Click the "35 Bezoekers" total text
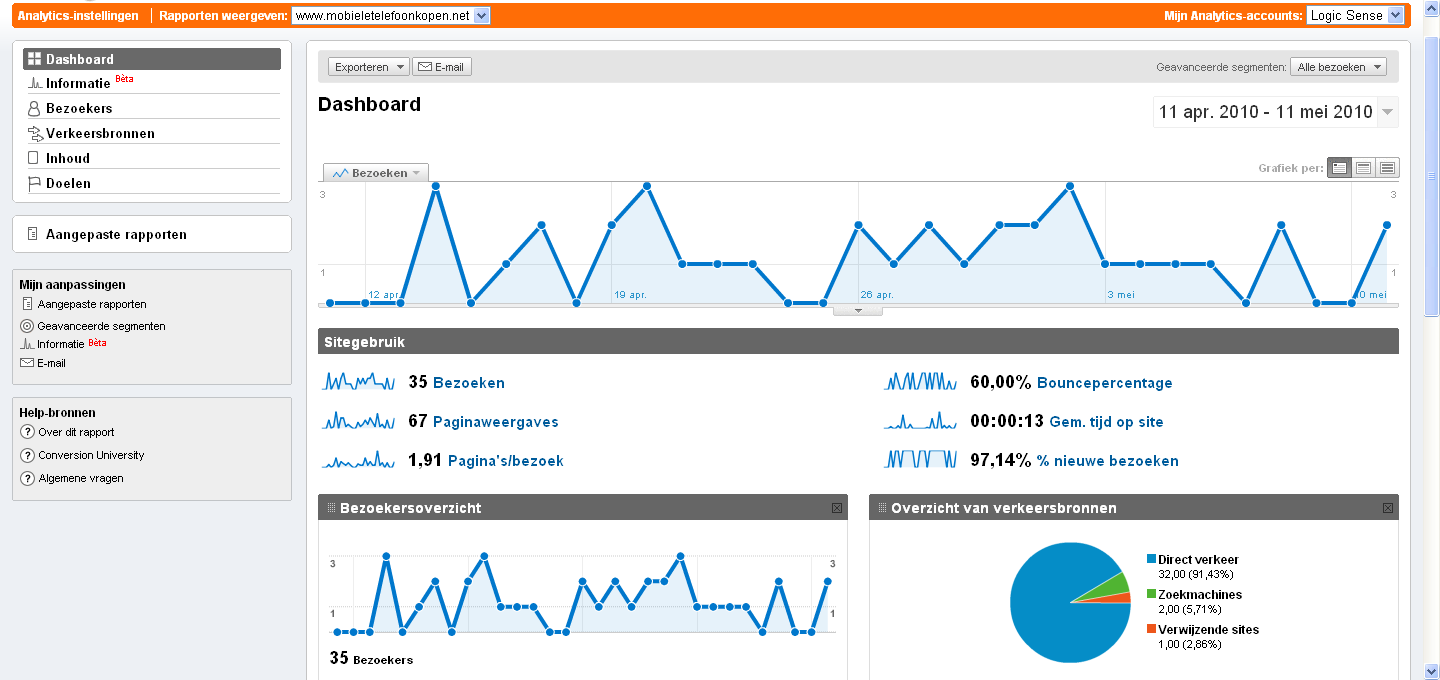This screenshot has height=680, width=1440. tap(371, 659)
